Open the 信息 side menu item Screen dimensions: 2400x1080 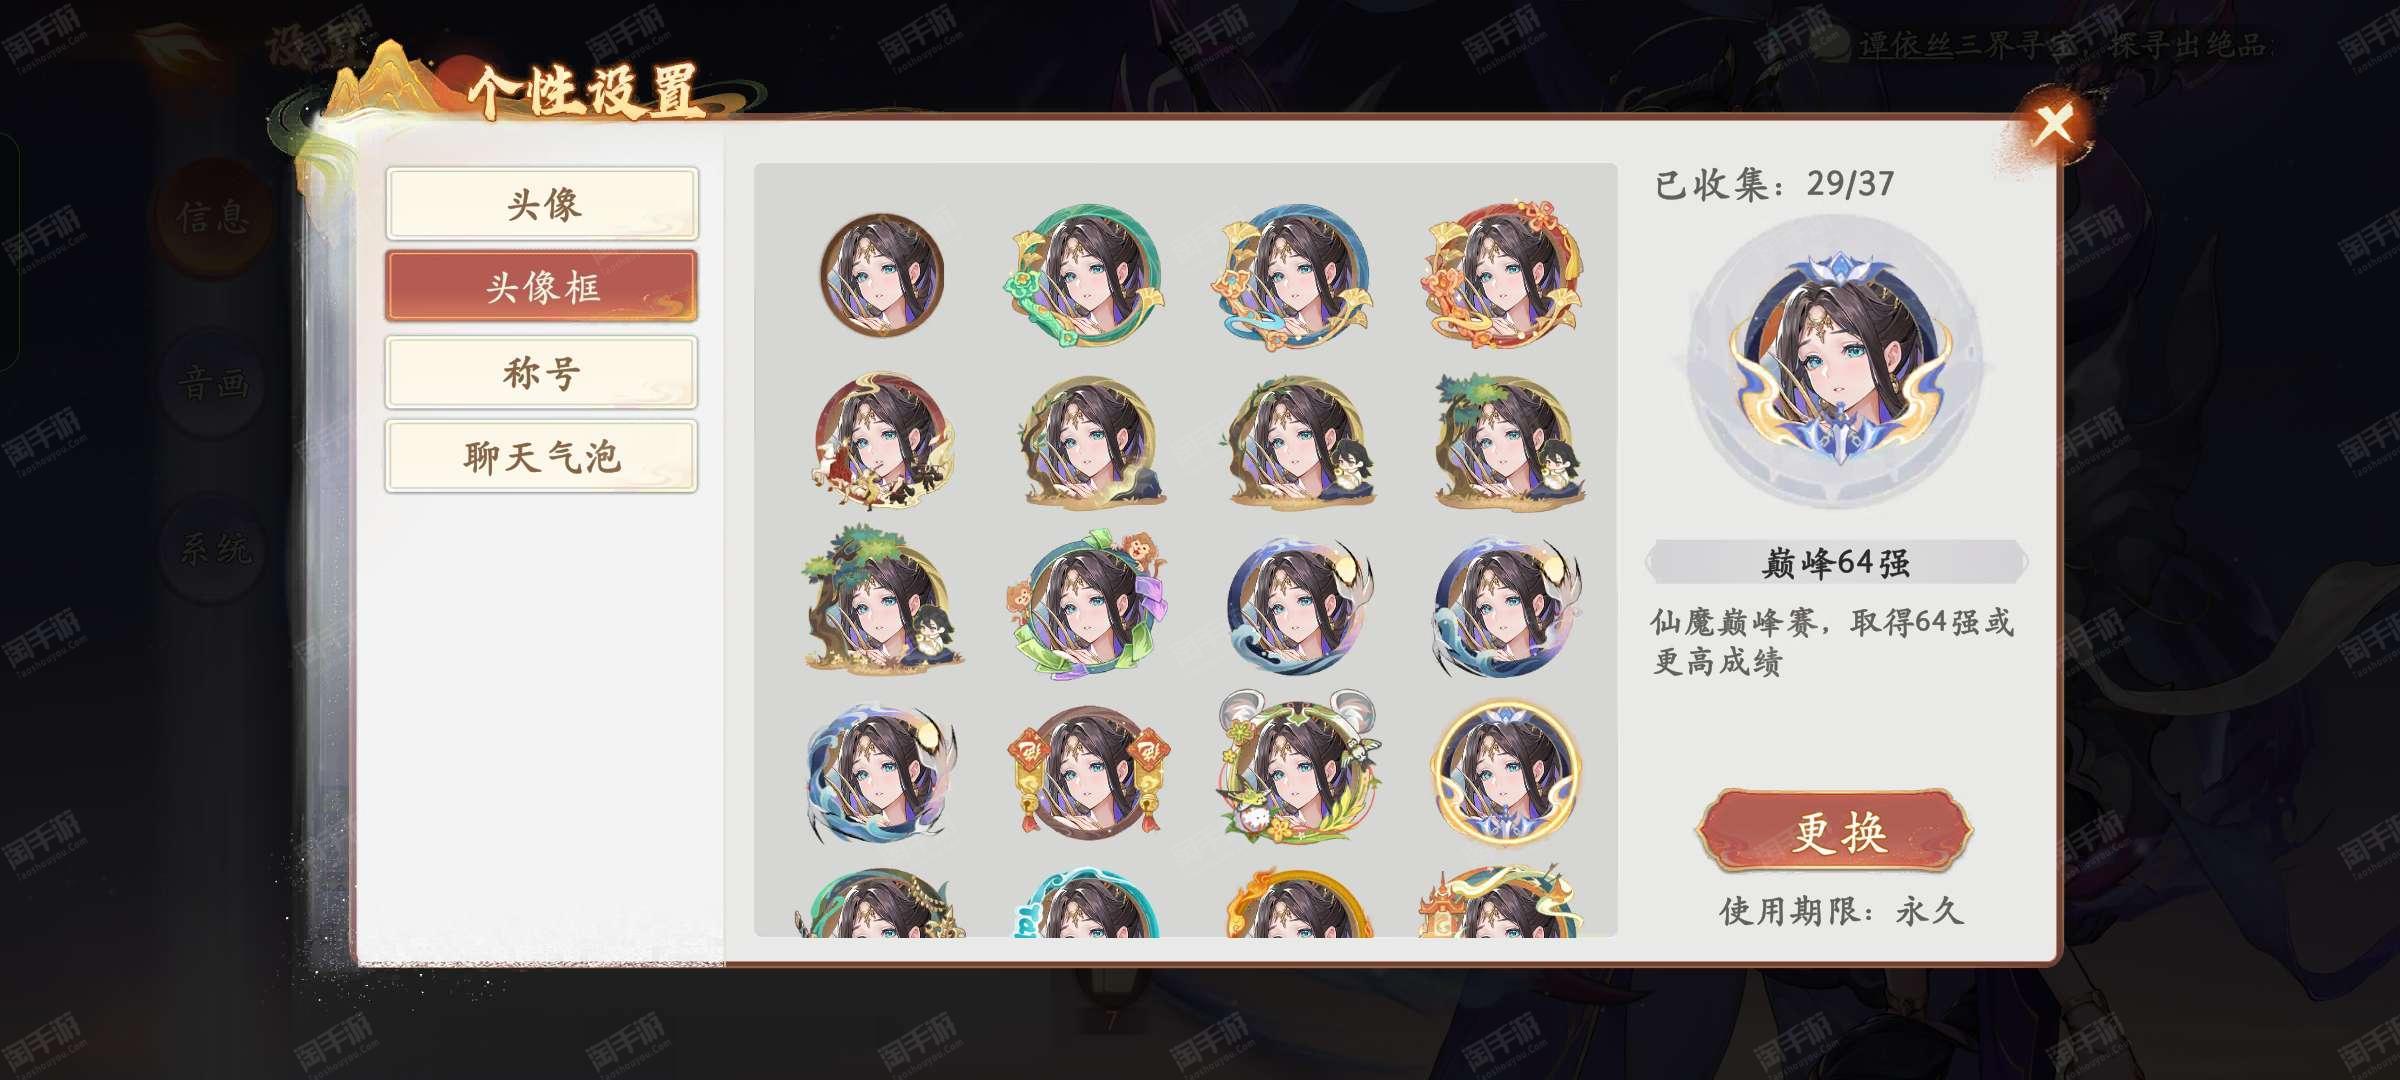click(x=213, y=216)
